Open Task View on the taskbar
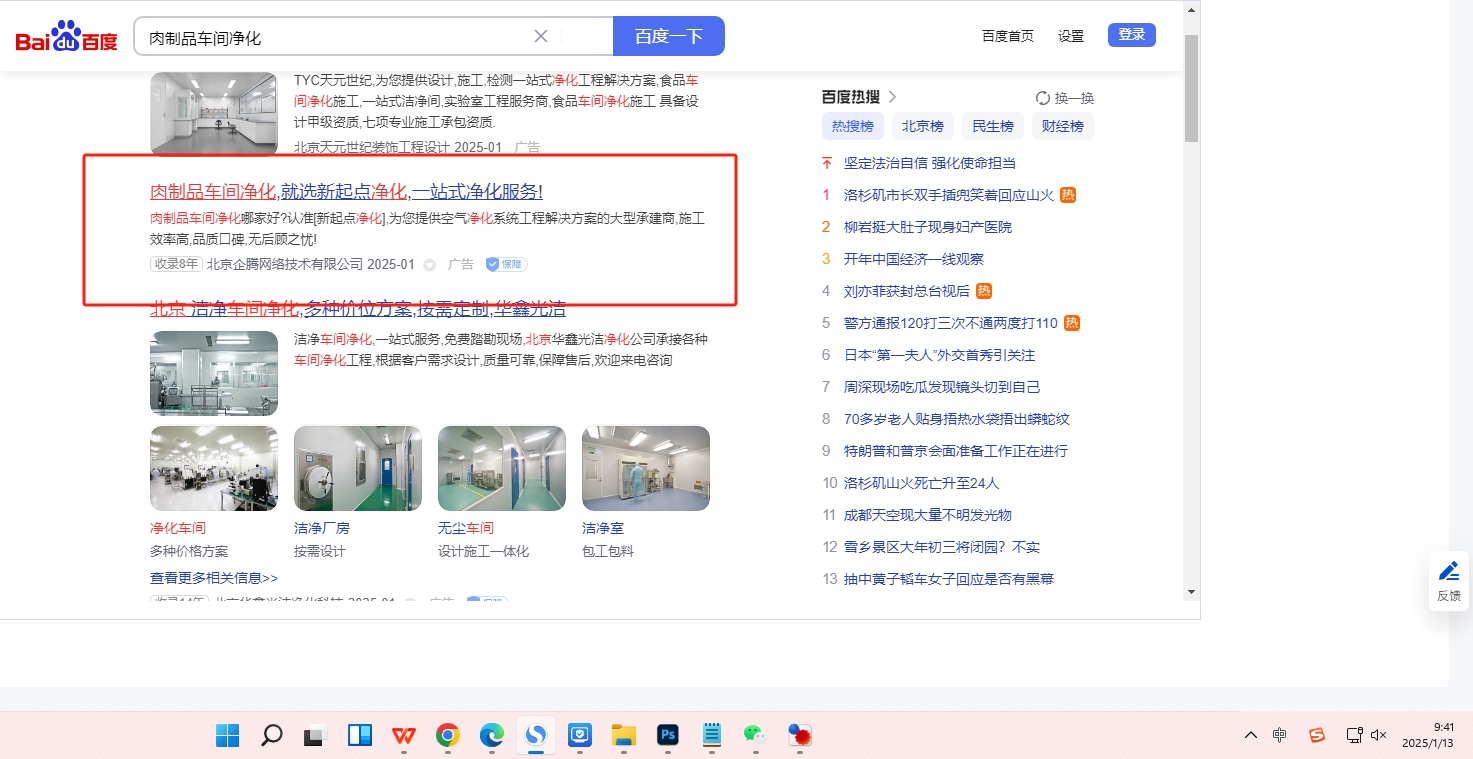The width and height of the screenshot is (1473, 759). [x=316, y=736]
